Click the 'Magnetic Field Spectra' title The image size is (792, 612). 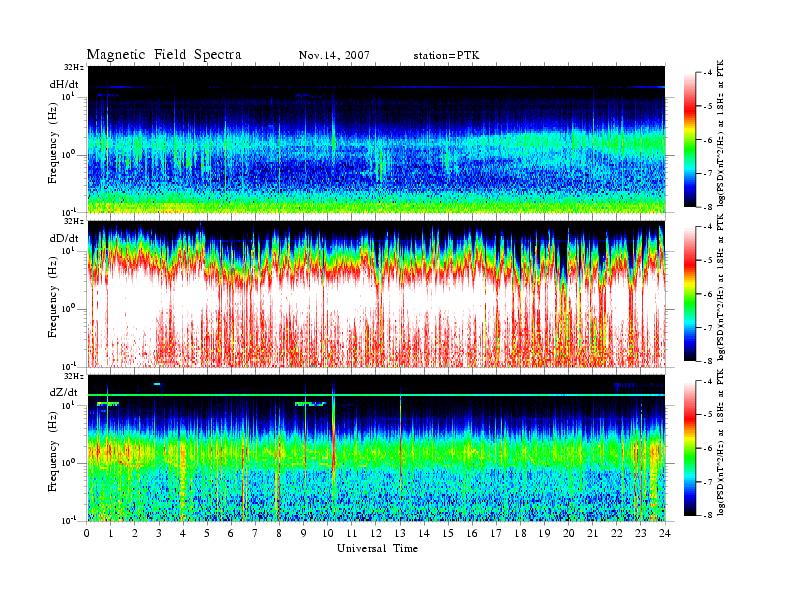tap(164, 55)
